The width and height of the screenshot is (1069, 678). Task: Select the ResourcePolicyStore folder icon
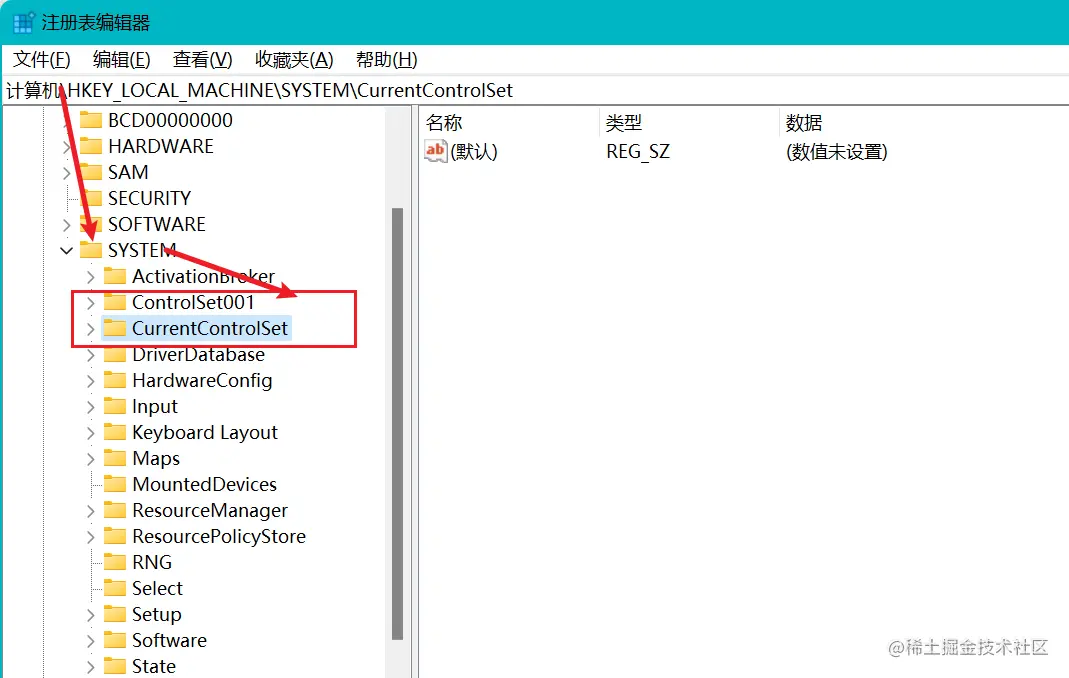click(x=115, y=536)
